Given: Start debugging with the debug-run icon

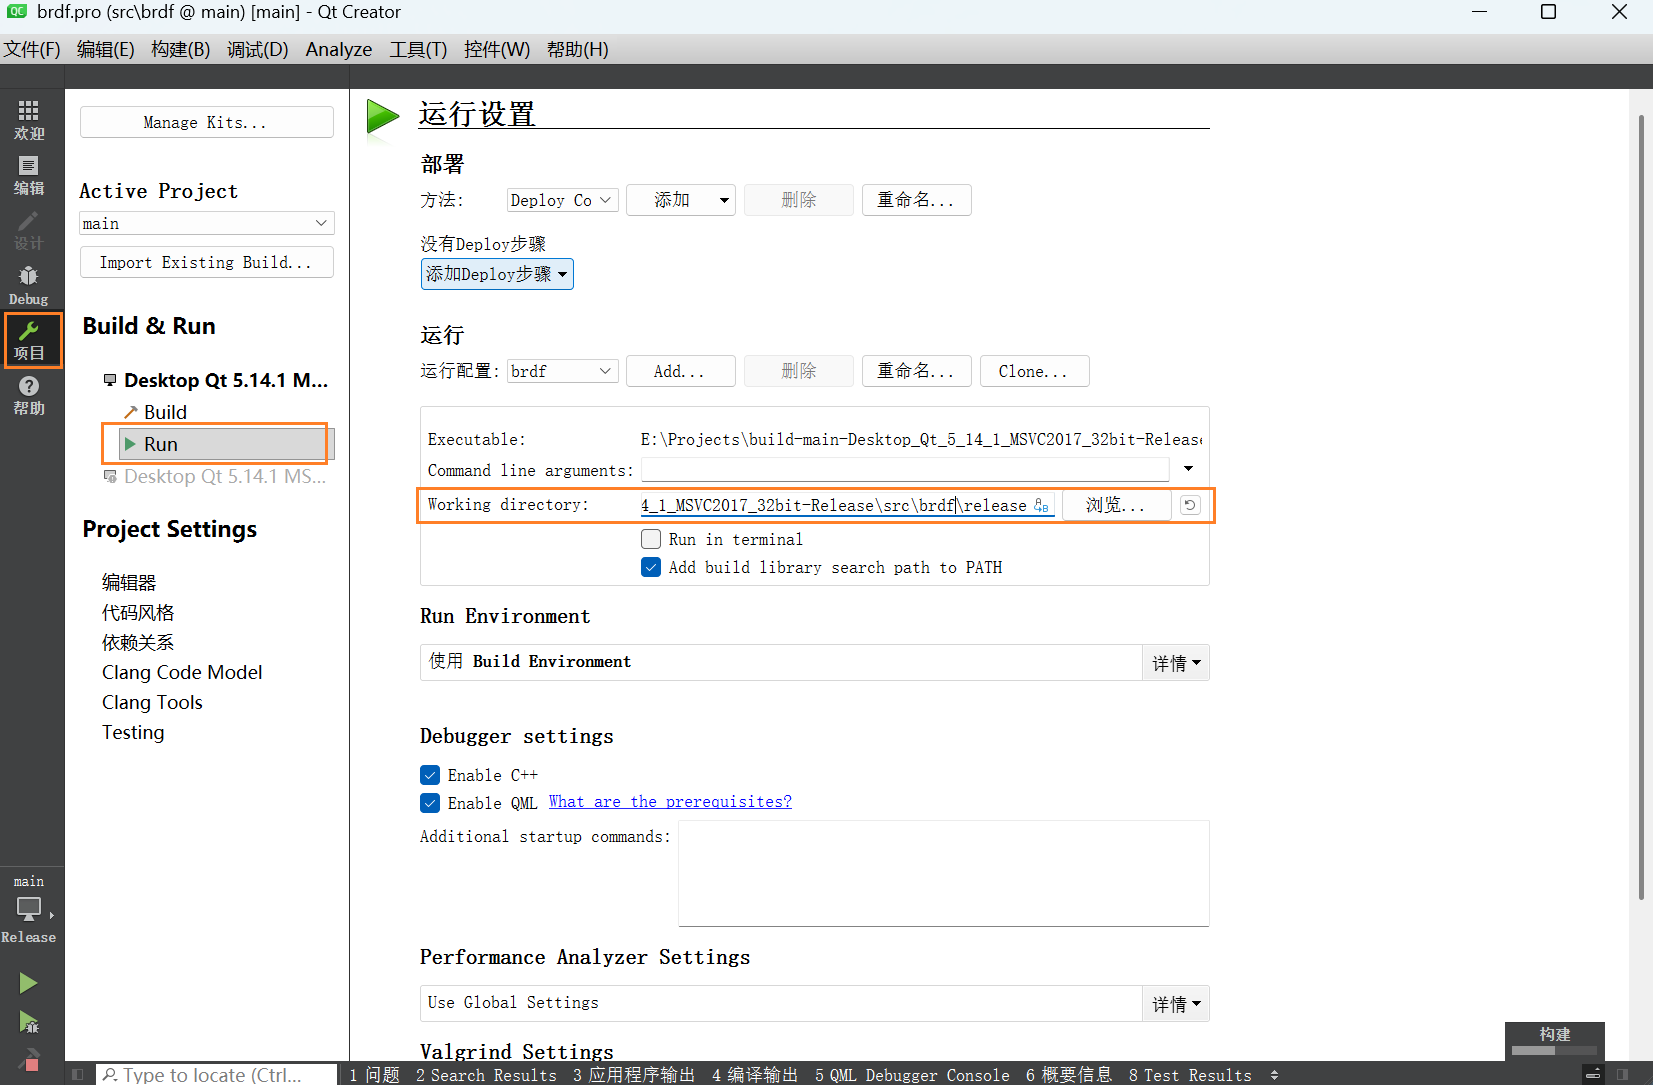Looking at the screenshot, I should (x=28, y=1021).
